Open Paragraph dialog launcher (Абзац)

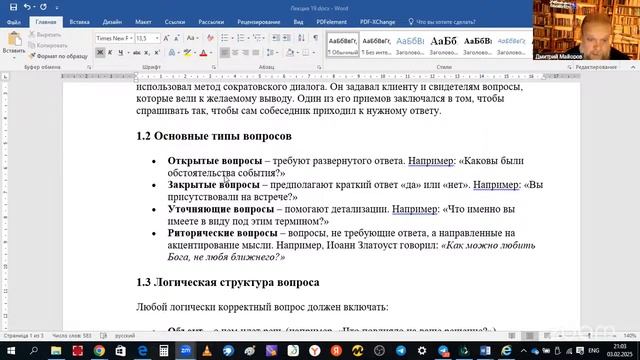pos(319,67)
